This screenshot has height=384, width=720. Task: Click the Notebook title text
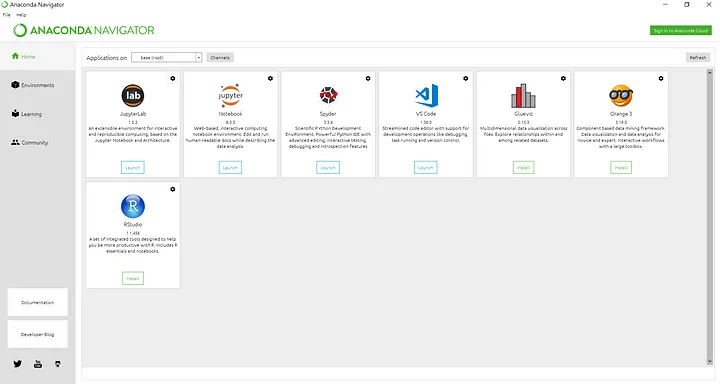pos(231,114)
